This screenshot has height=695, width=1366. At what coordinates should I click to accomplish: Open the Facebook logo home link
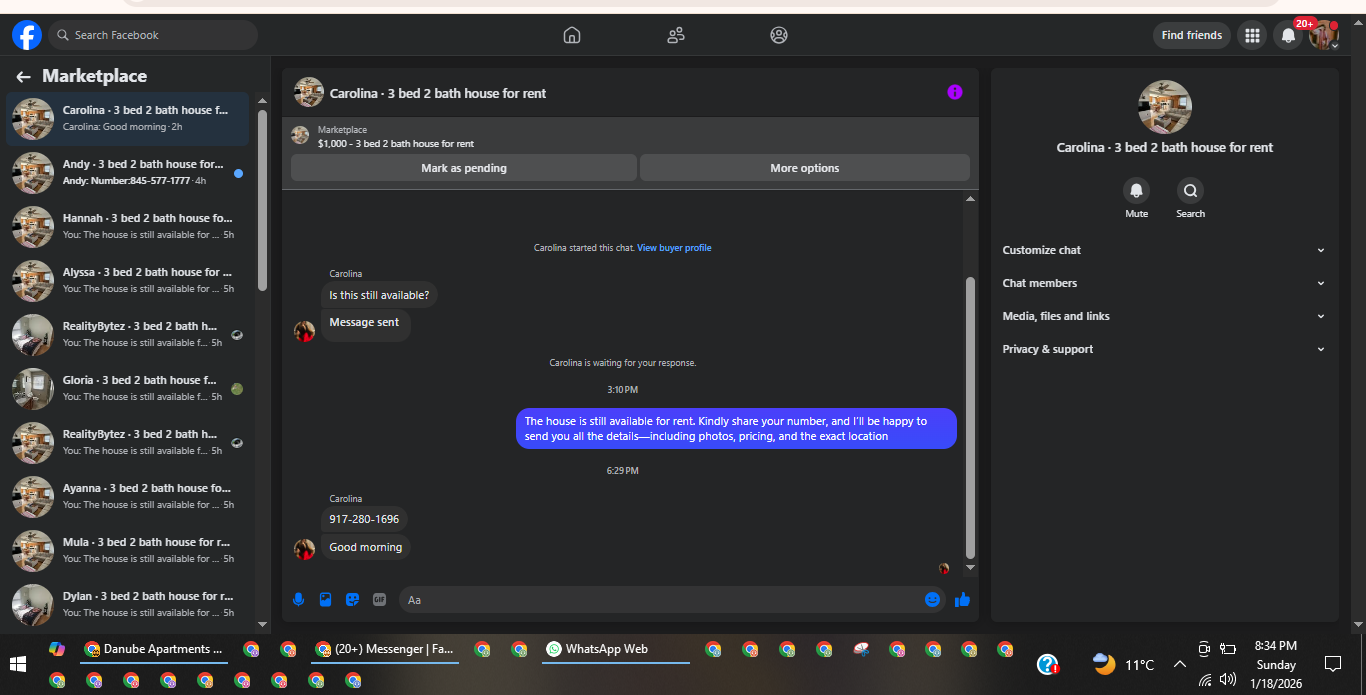pyautogui.click(x=27, y=36)
